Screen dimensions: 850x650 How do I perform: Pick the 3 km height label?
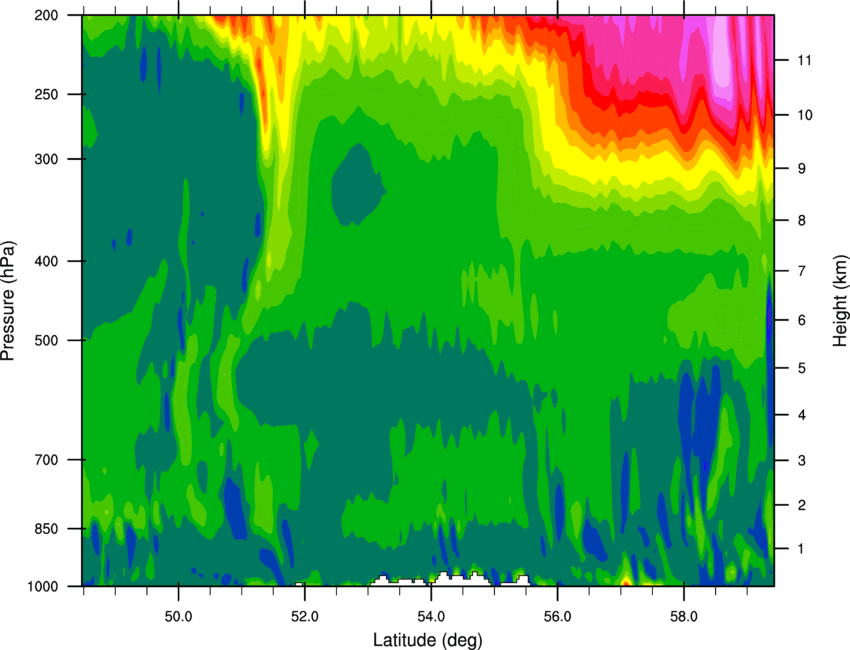pyautogui.click(x=801, y=461)
